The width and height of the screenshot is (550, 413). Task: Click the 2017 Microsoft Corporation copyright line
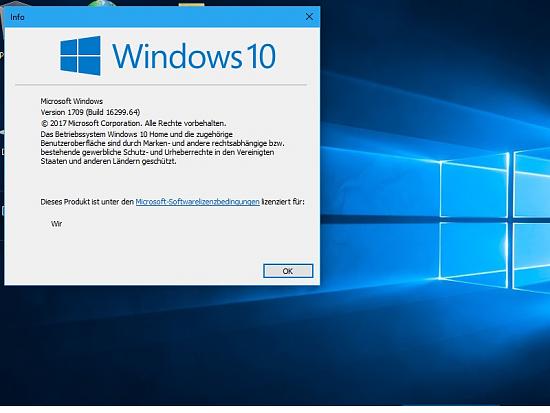click(x=133, y=123)
